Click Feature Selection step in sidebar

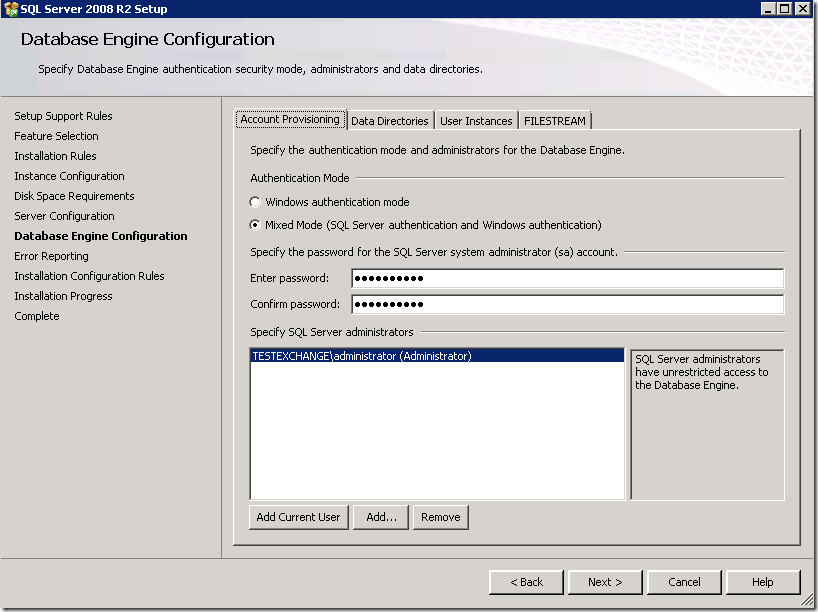pyautogui.click(x=56, y=136)
